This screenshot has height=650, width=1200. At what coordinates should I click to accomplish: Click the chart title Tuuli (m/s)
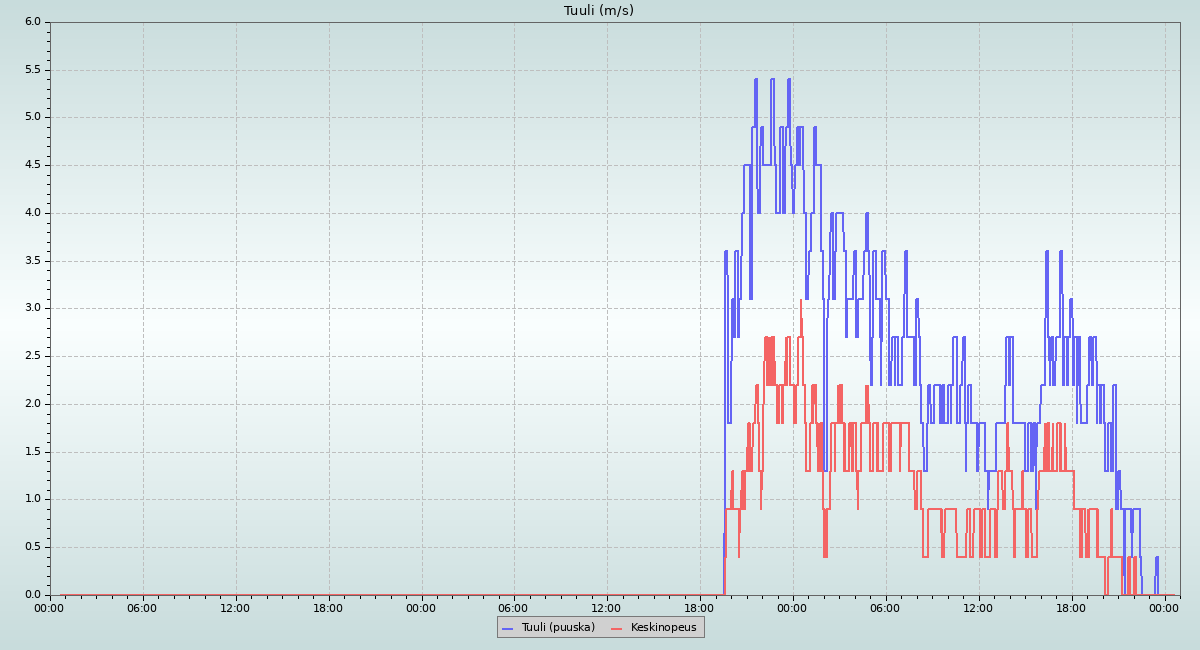click(x=598, y=11)
